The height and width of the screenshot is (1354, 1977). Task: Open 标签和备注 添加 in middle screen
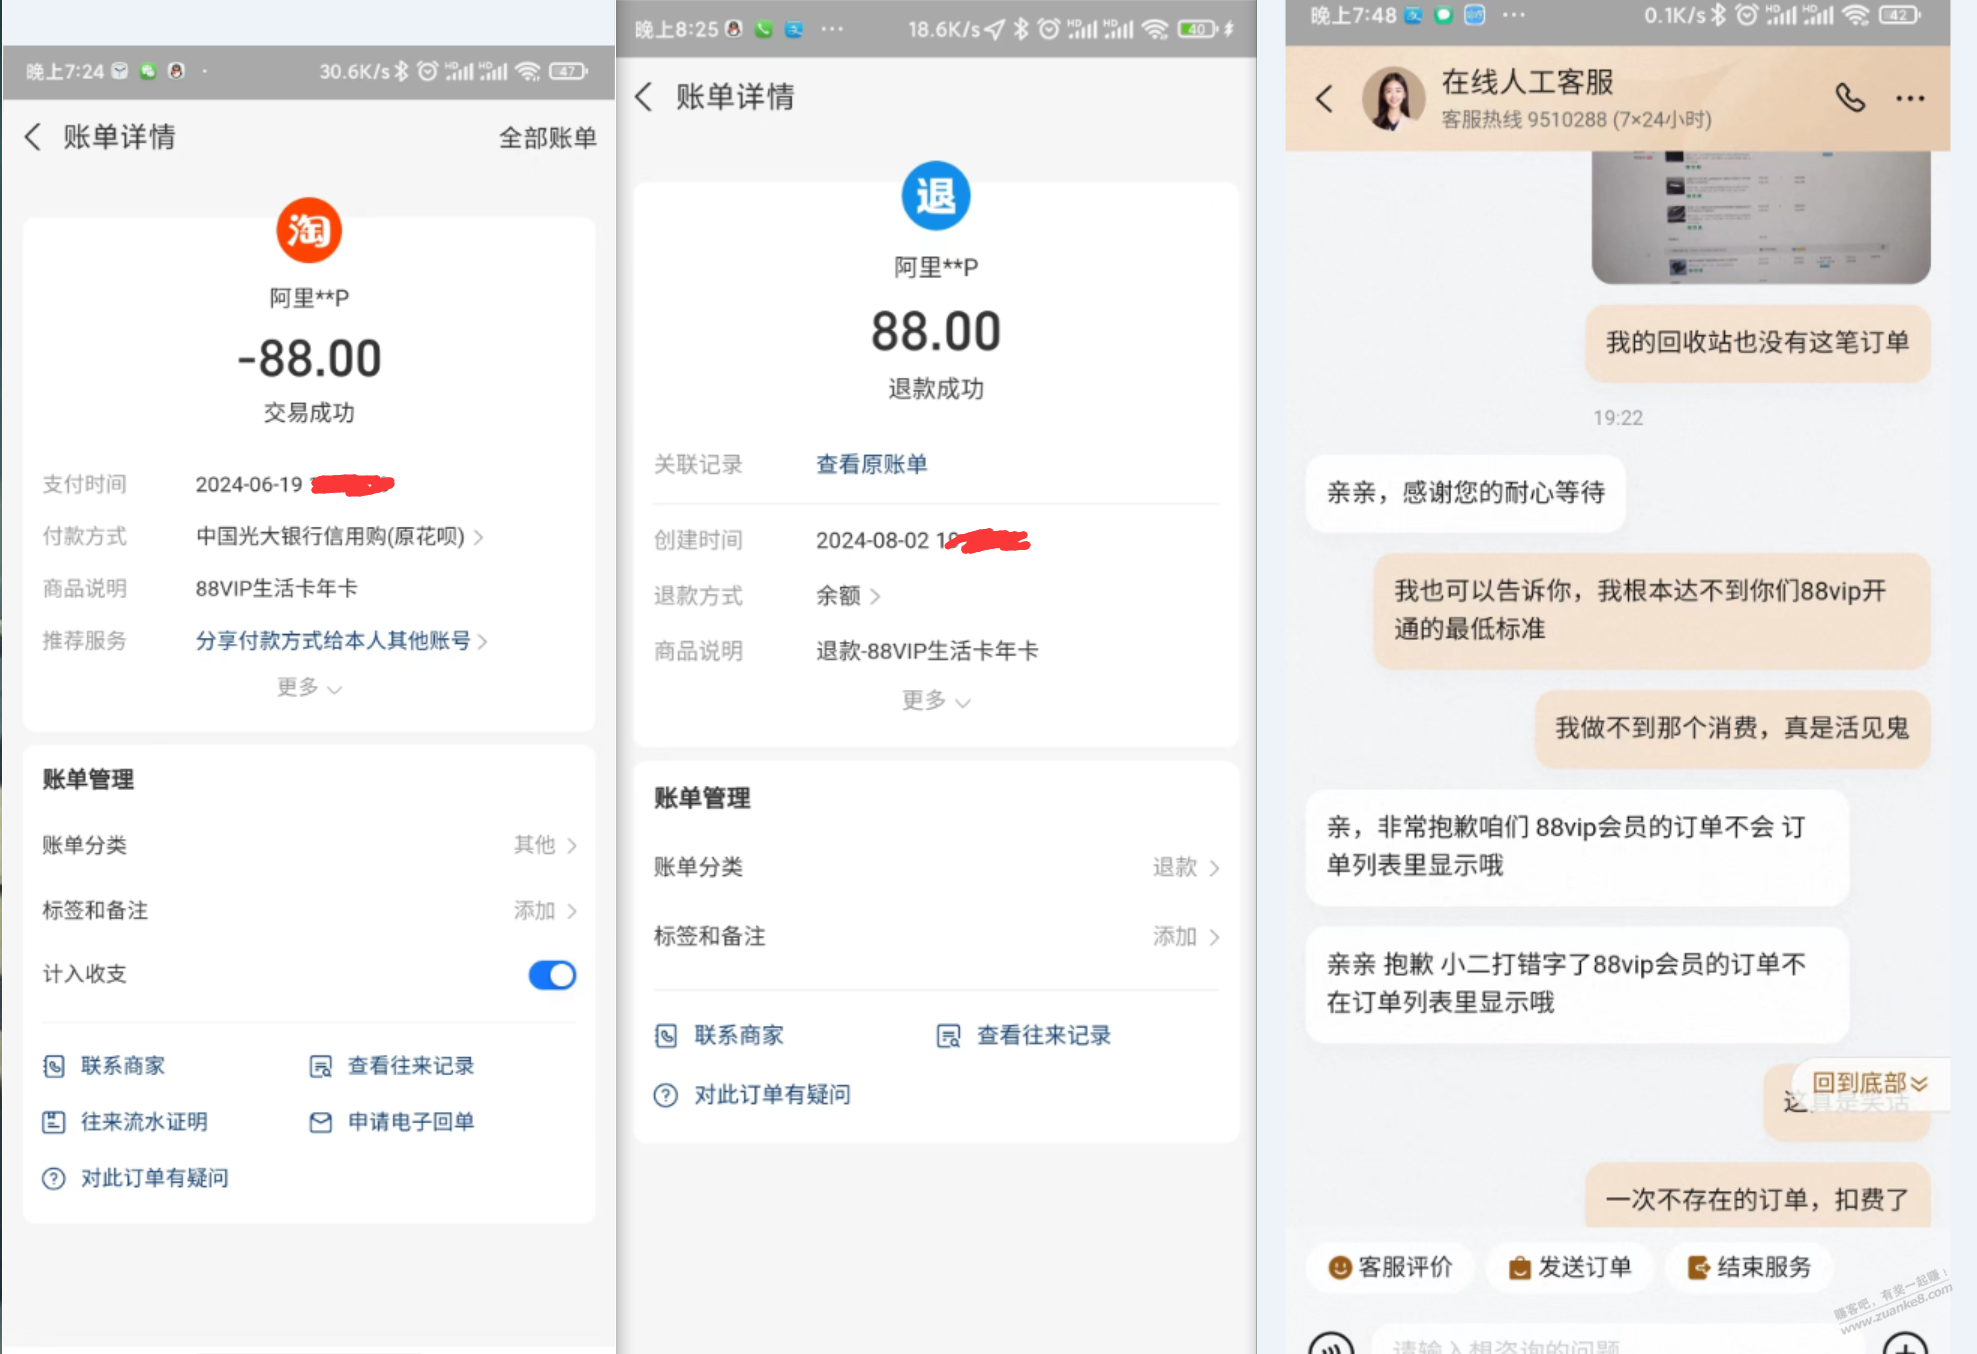click(x=936, y=936)
